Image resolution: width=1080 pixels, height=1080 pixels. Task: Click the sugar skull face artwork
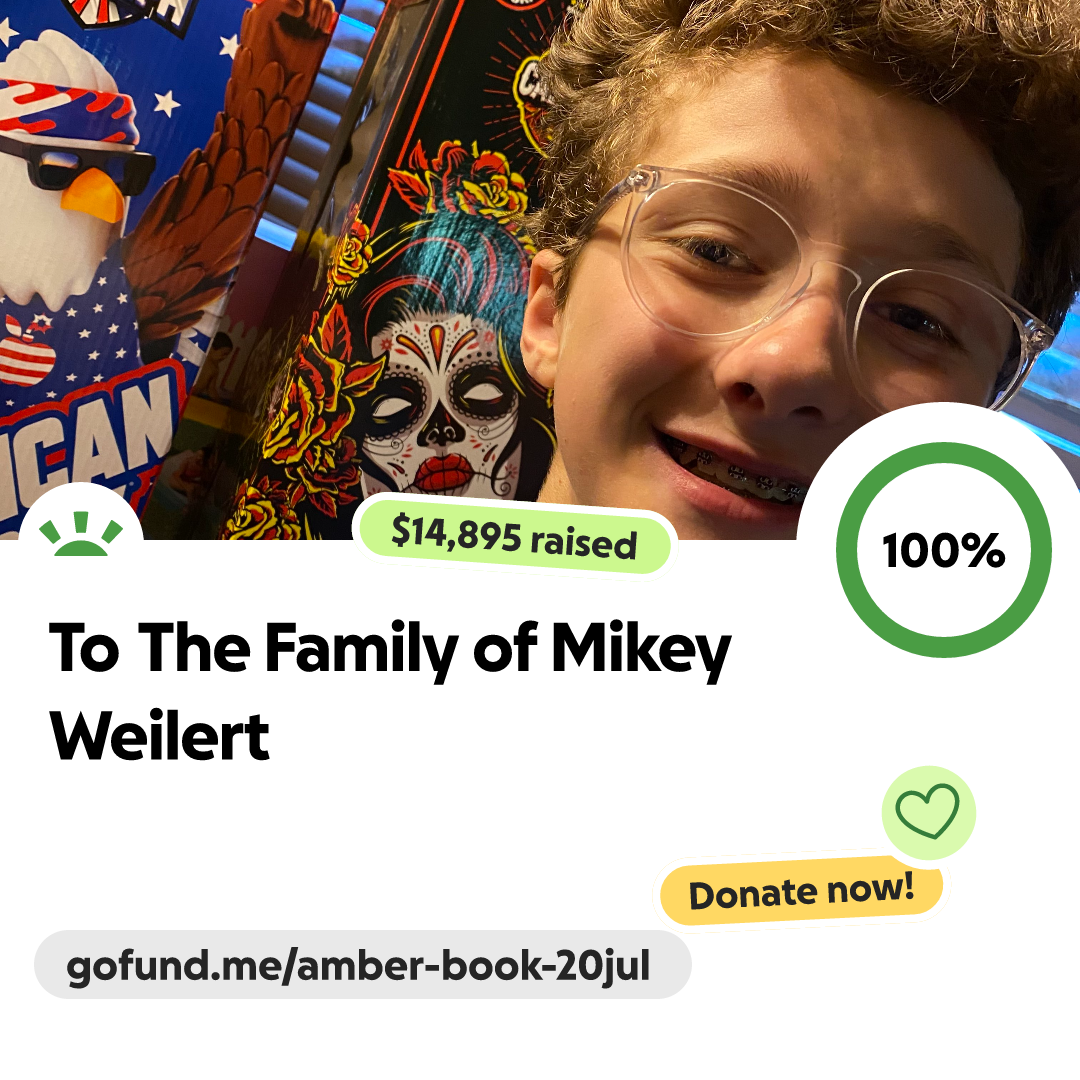(439, 406)
